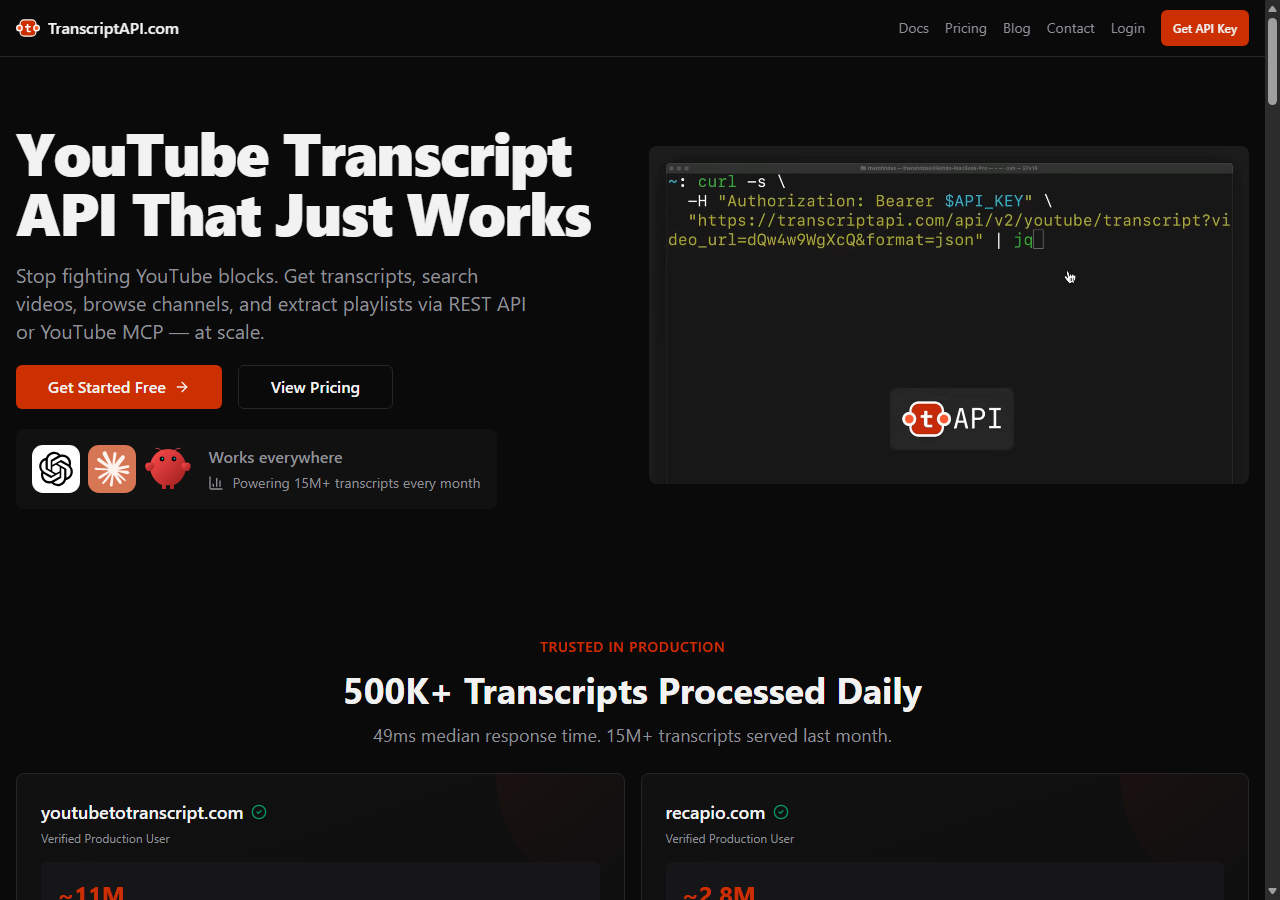
Task: Go to the Pricing nav link
Action: [x=966, y=28]
